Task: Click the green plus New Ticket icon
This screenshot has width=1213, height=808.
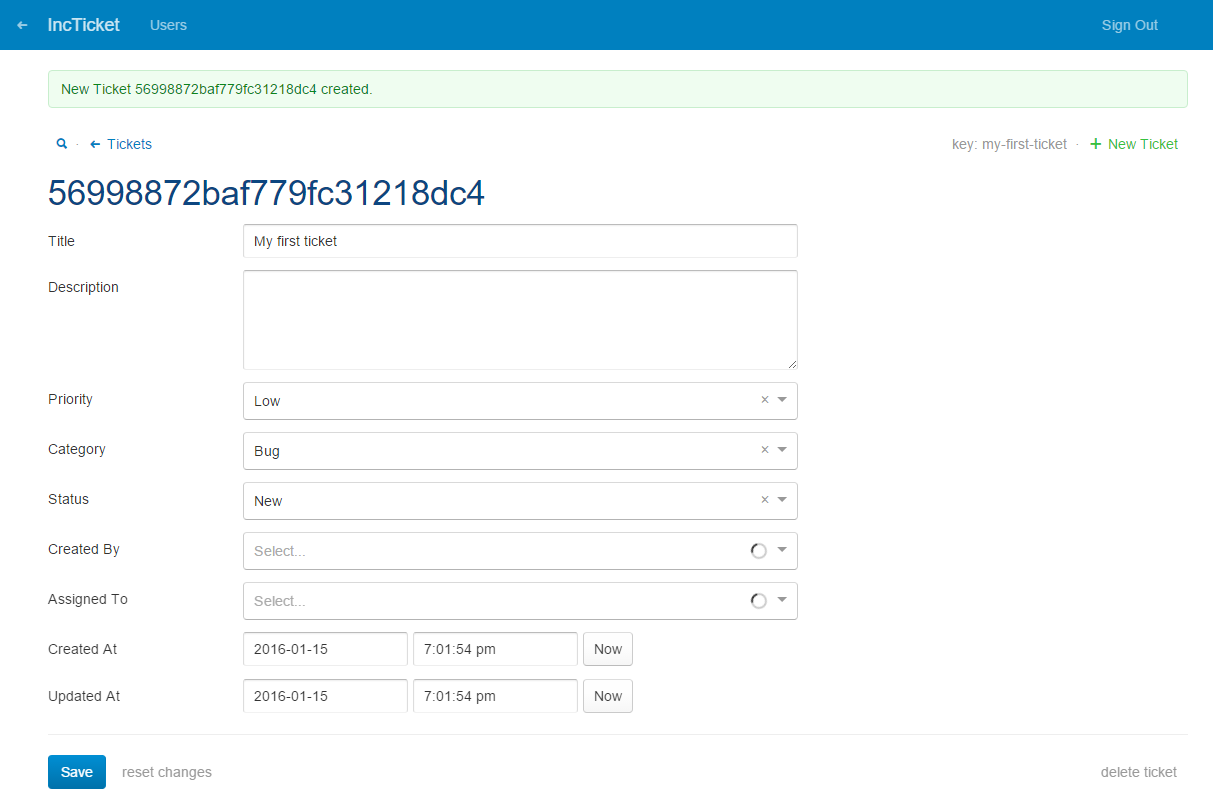Action: tap(1095, 144)
